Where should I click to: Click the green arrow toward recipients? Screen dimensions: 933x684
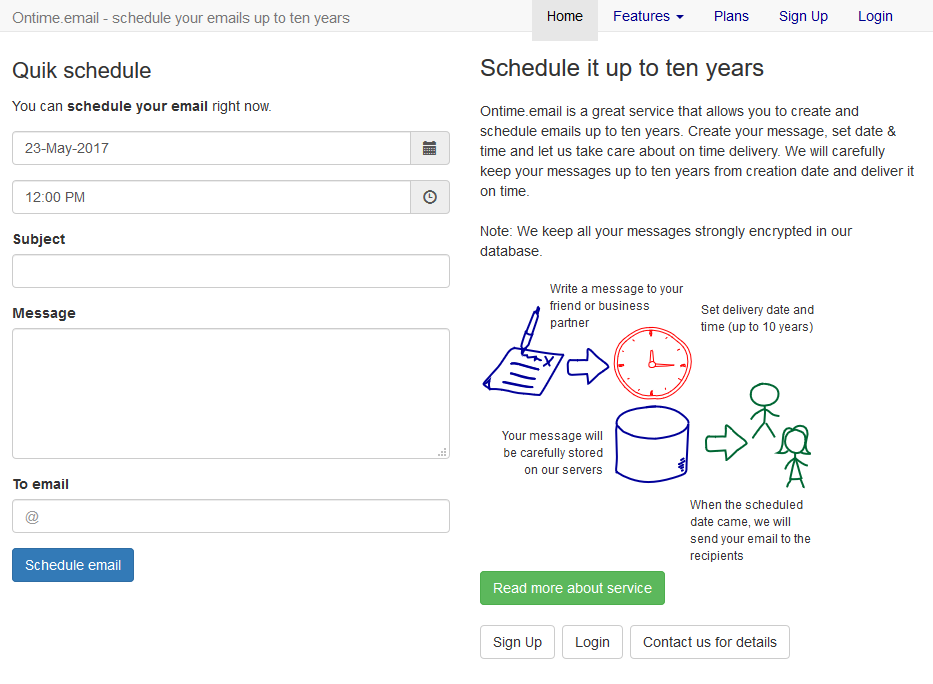coord(726,442)
